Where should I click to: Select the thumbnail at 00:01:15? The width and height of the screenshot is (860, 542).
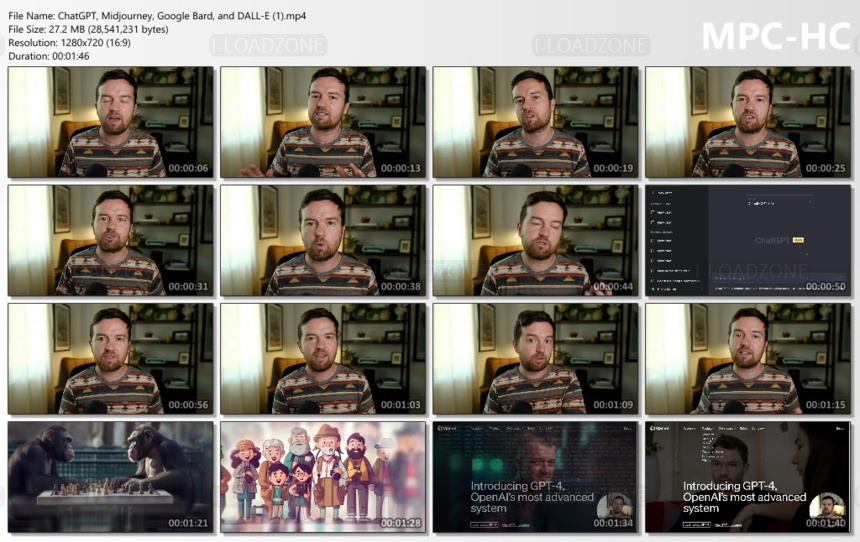coord(748,359)
